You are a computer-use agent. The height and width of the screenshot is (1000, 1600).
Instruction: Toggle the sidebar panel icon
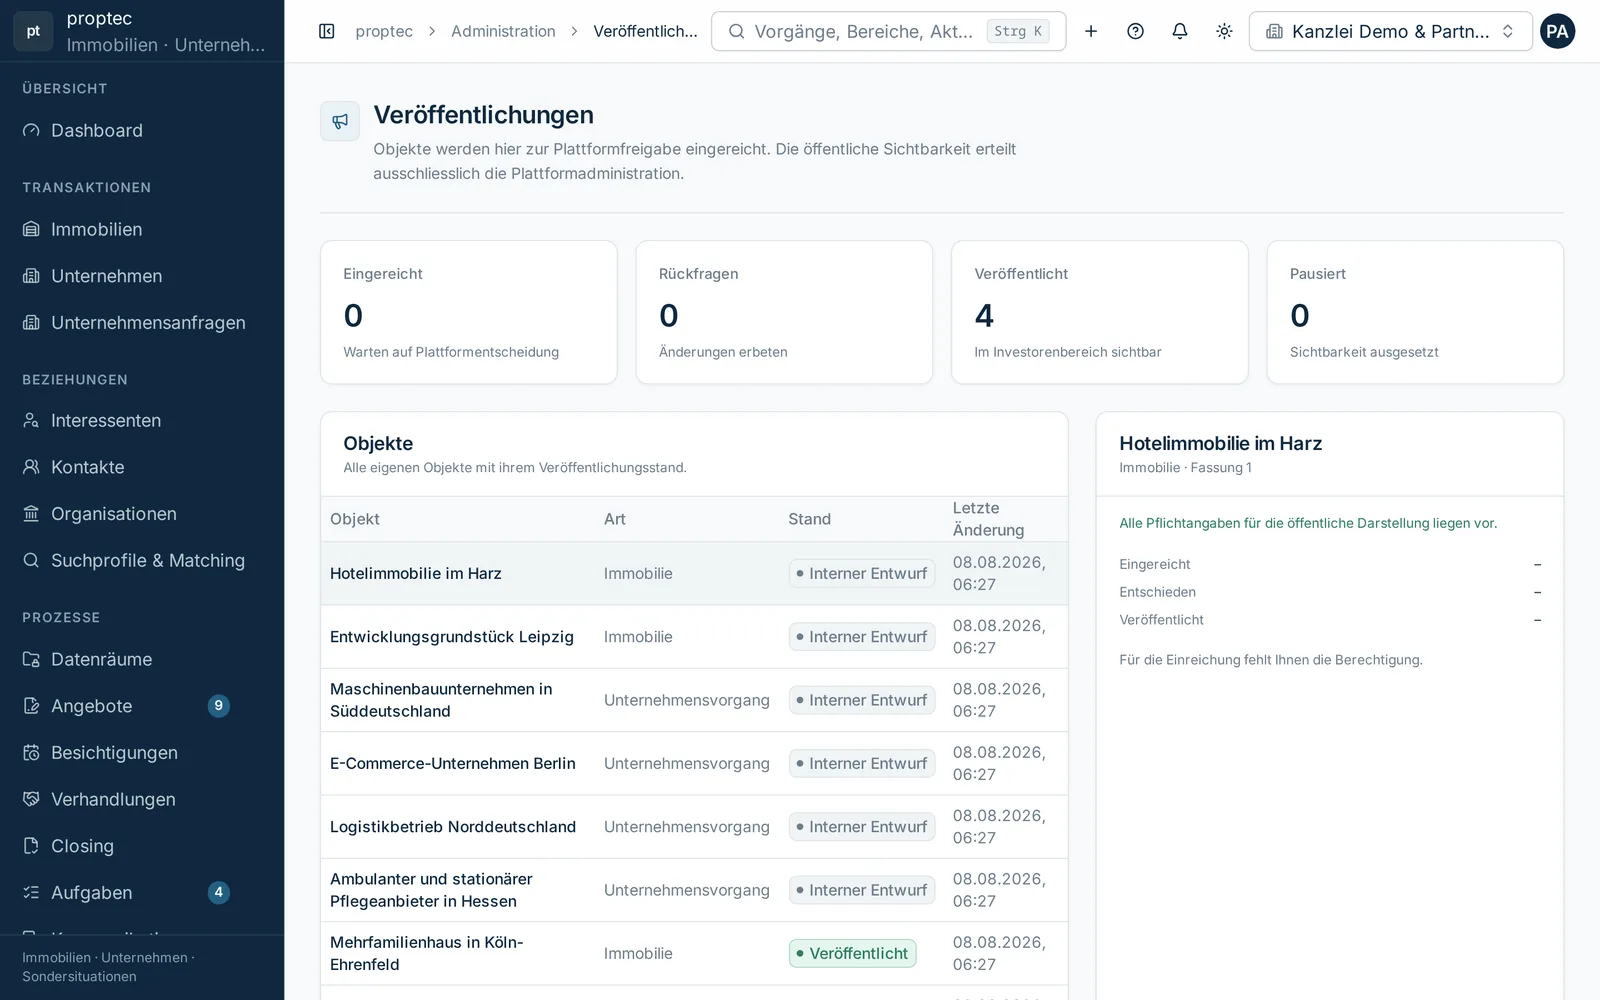pos(327,31)
